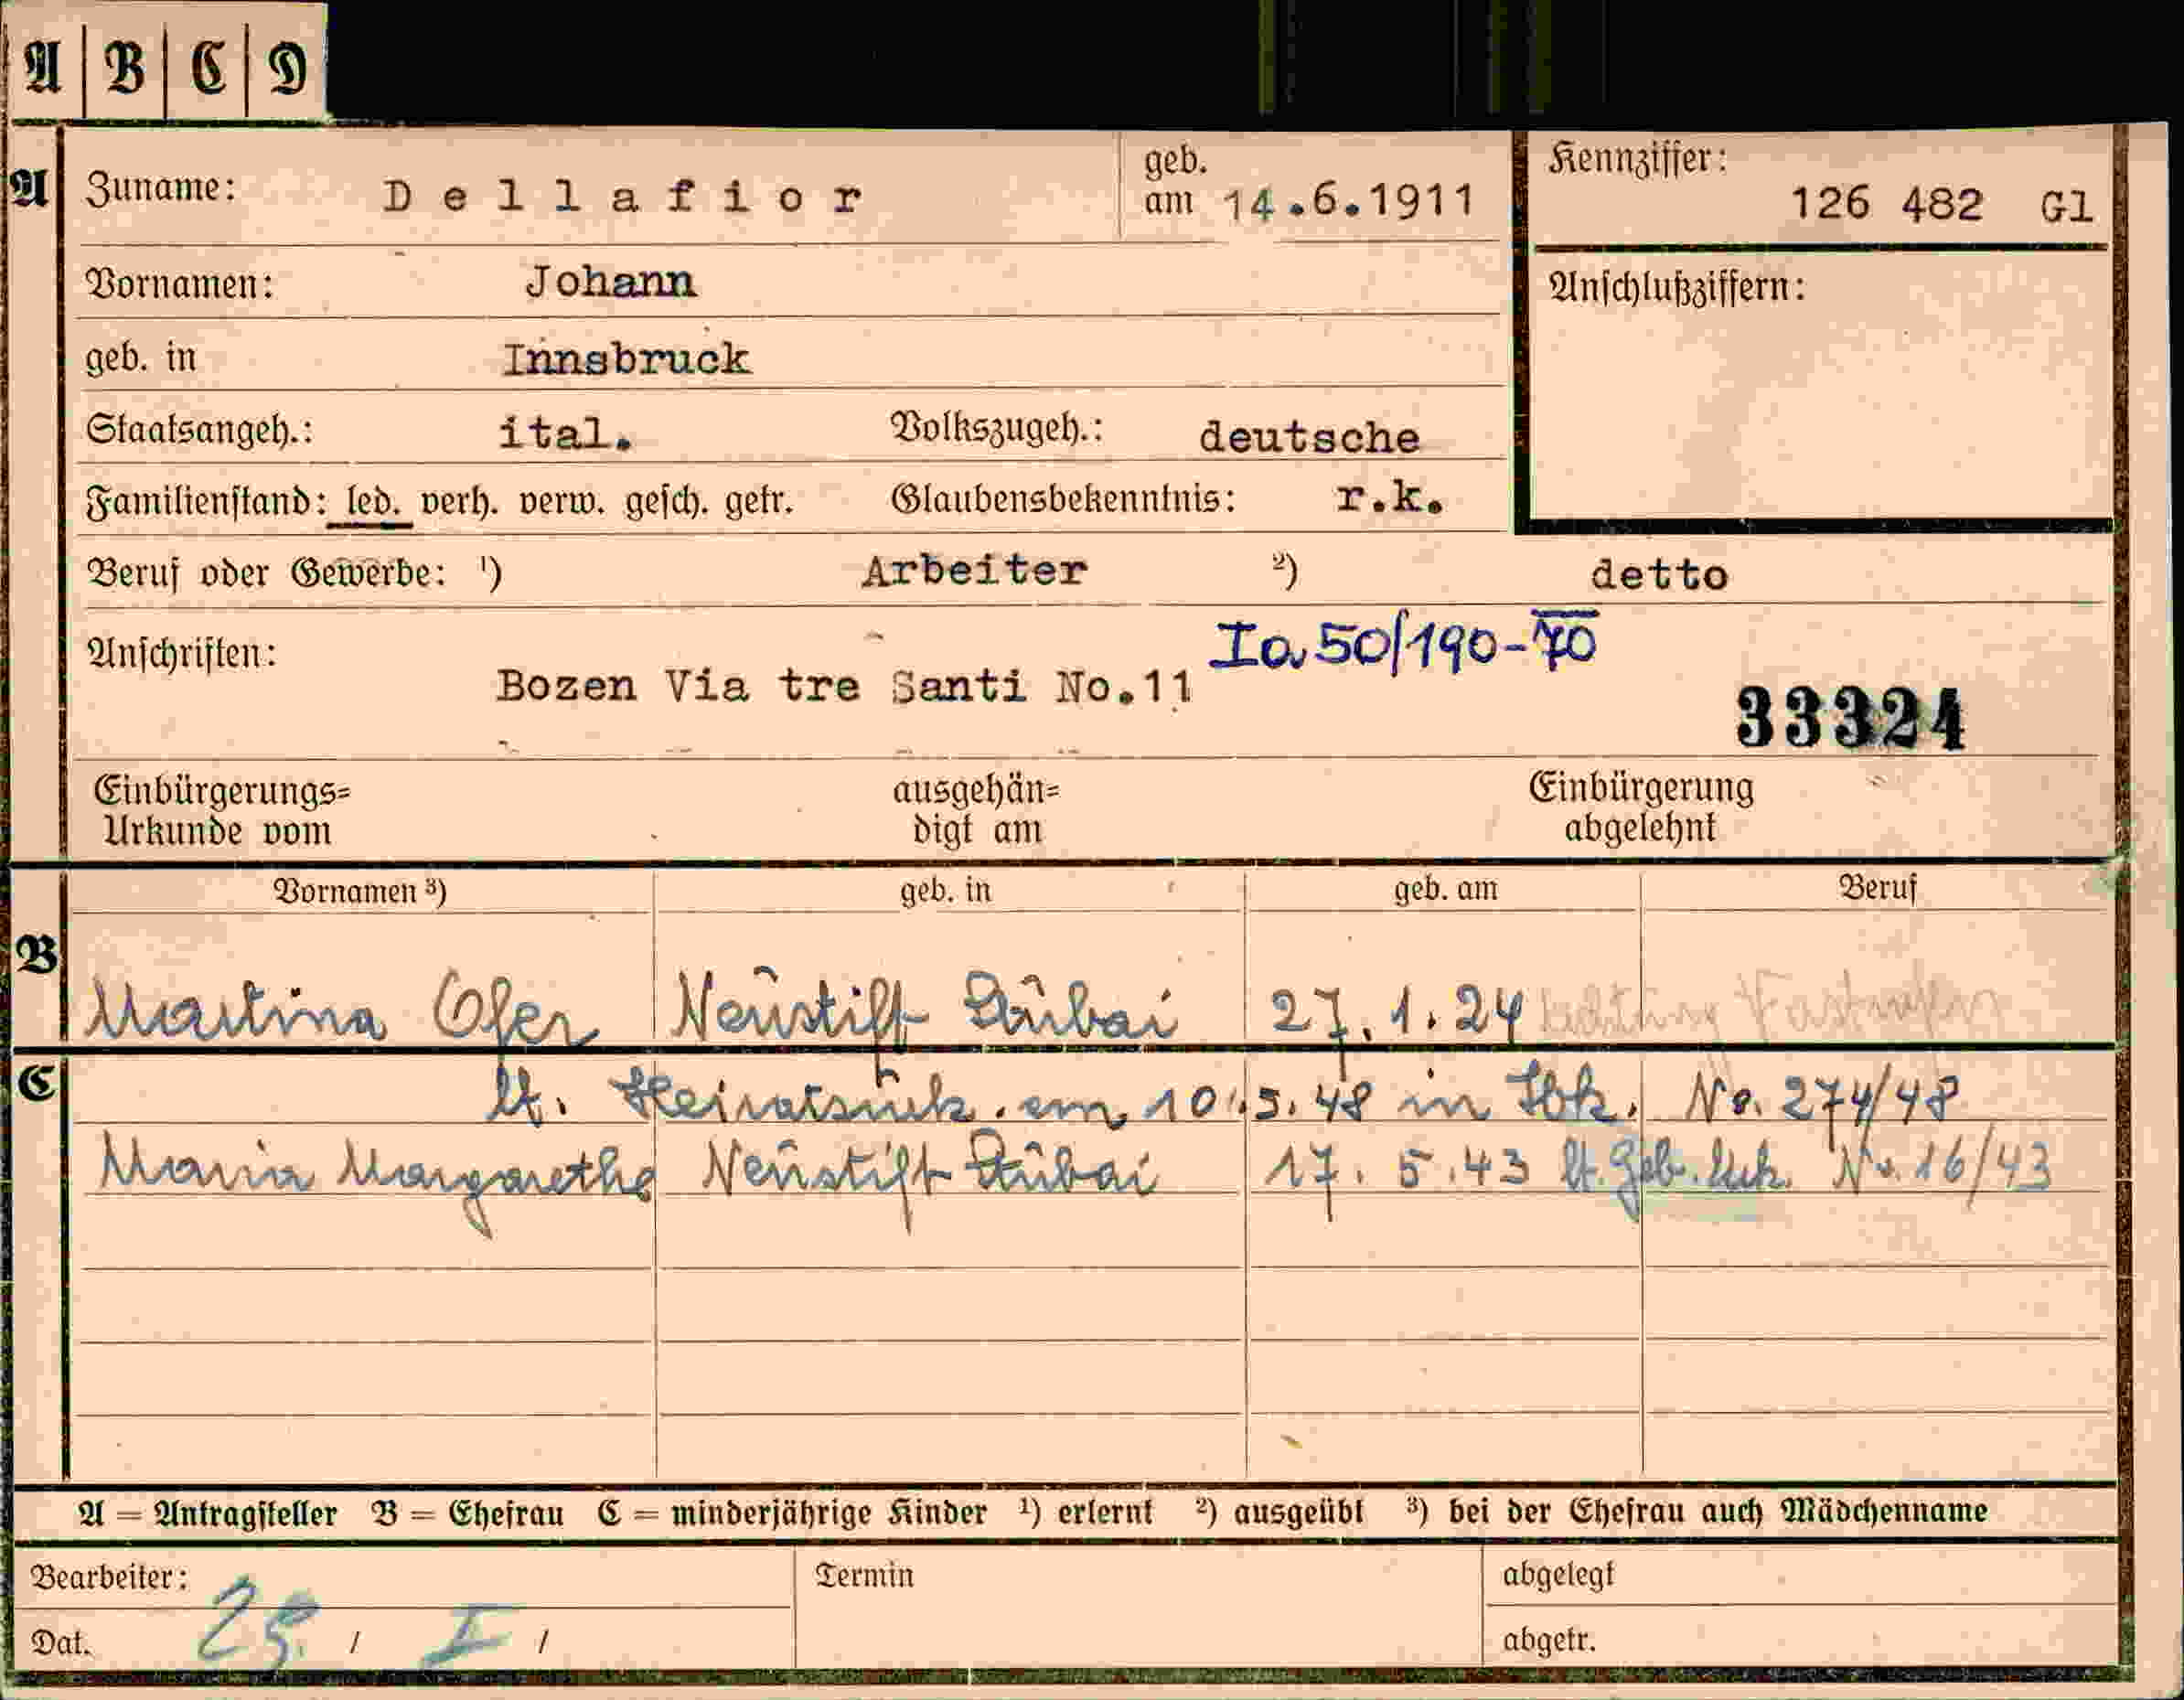Click the 'getr.' marital status option
The image size is (2184, 1700).
point(759,500)
